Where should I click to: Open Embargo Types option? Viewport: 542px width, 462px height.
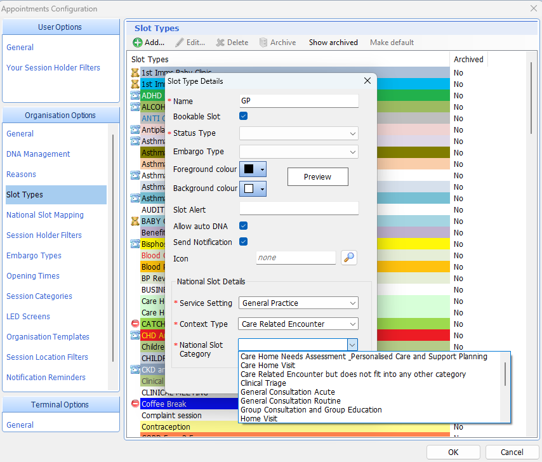click(34, 256)
